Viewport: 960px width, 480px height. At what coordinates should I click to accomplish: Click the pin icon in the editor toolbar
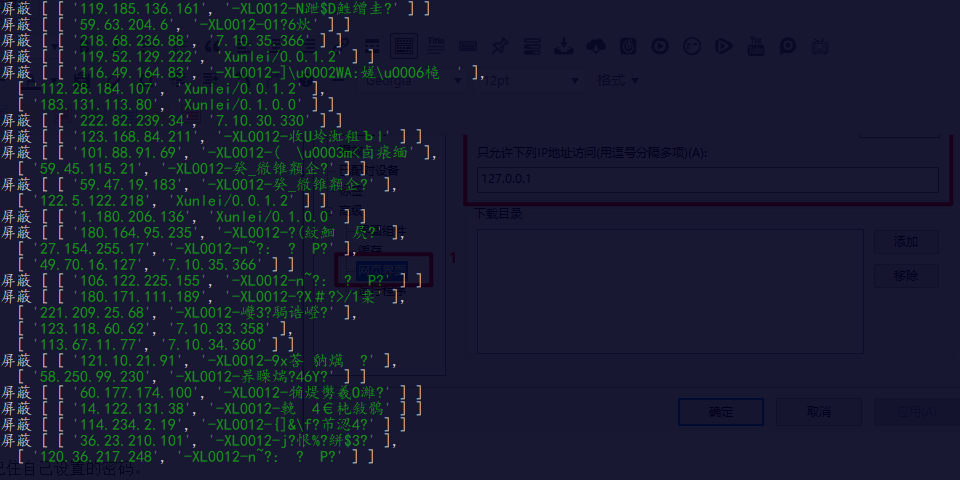pos(500,46)
